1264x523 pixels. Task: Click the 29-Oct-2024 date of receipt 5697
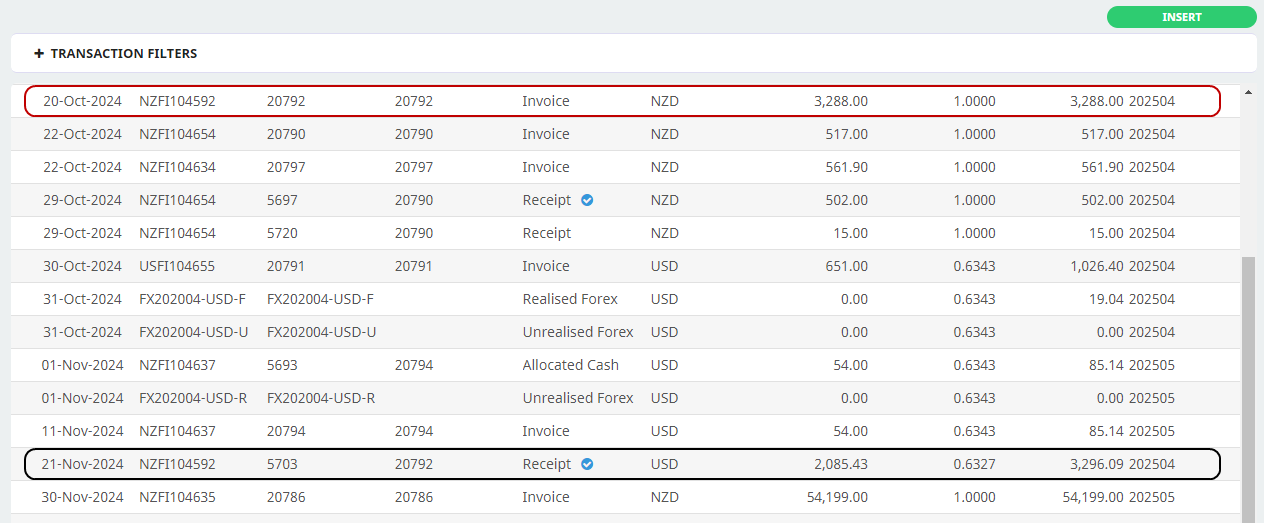[82, 200]
